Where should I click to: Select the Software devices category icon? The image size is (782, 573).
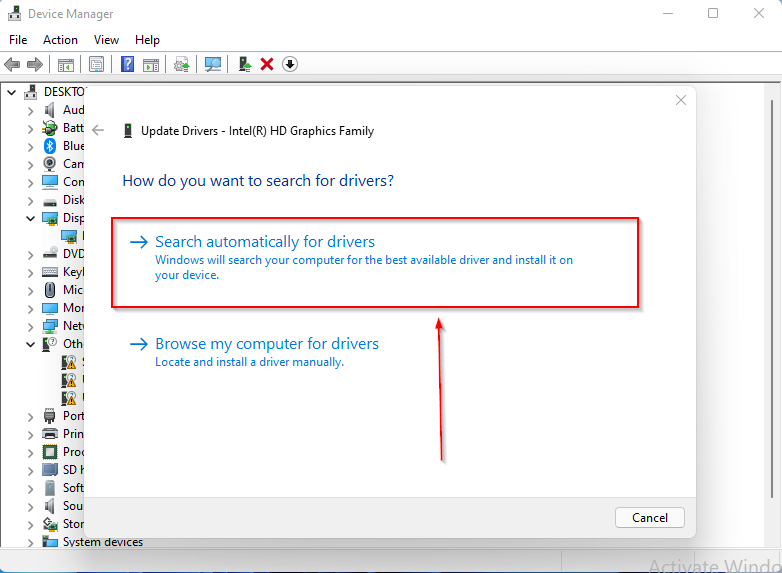[50, 488]
